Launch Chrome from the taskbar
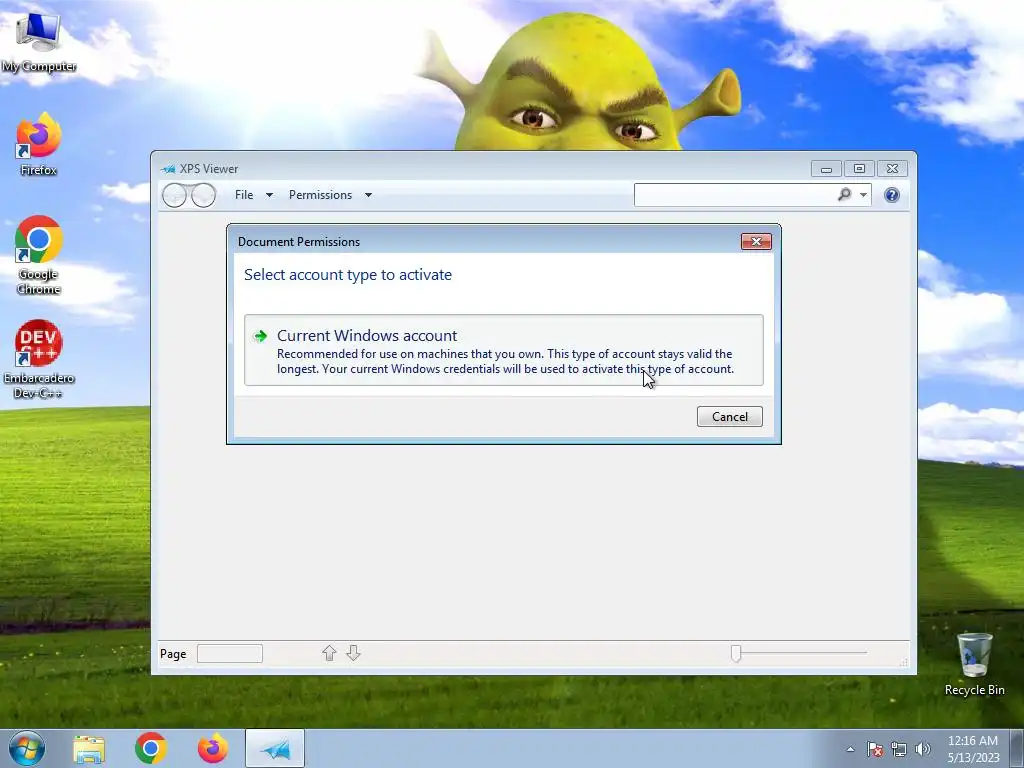1024x768 pixels. (x=151, y=748)
